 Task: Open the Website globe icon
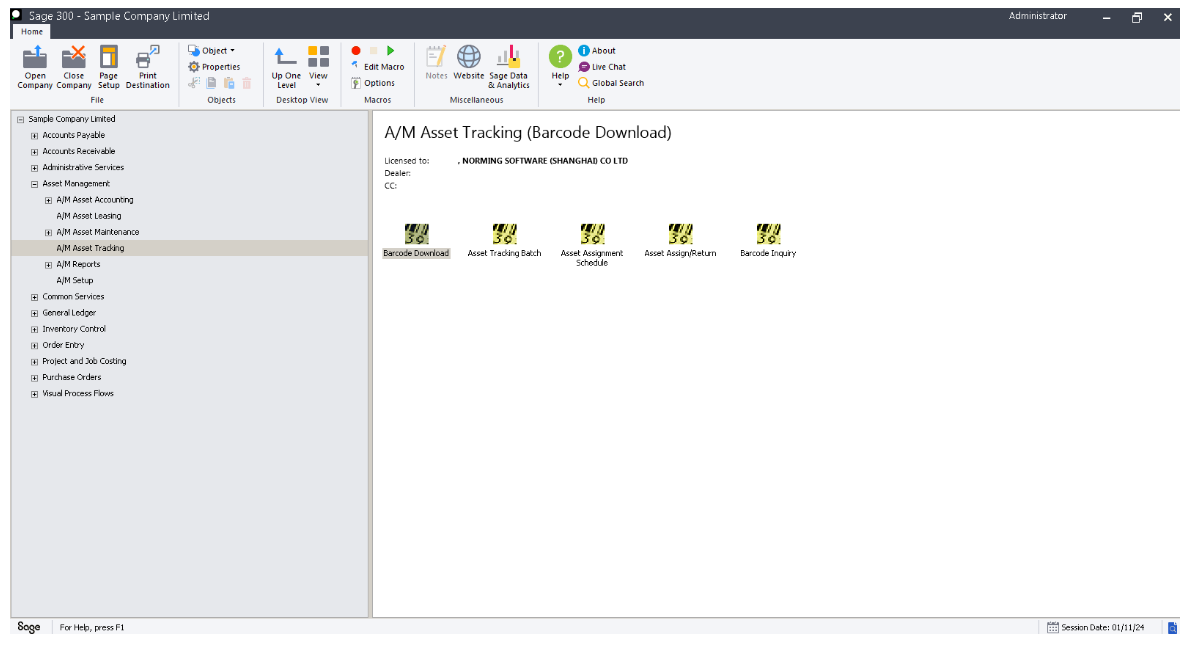click(x=469, y=63)
